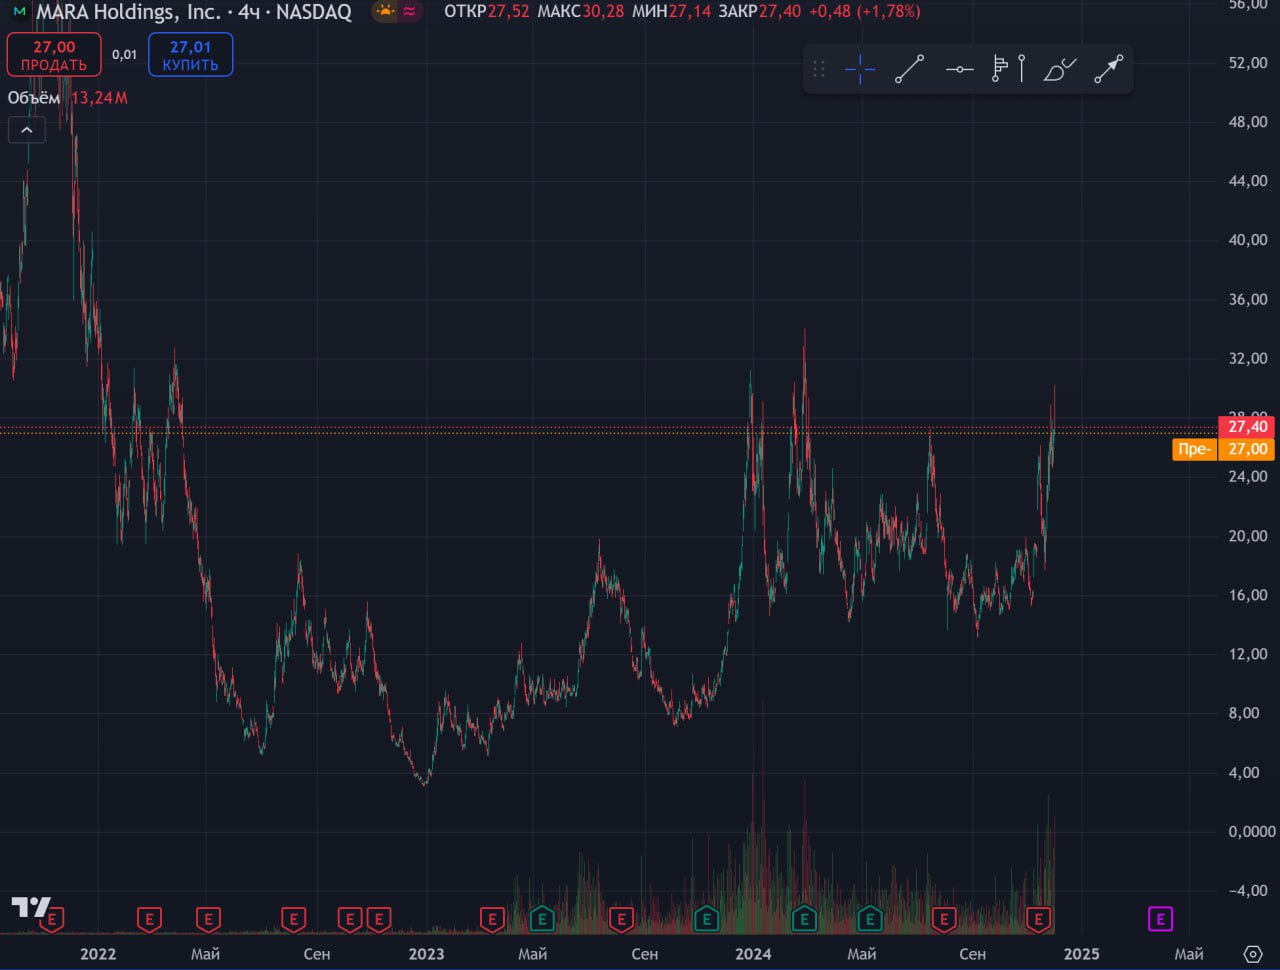Viewport: 1280px width, 970px height.
Task: Open the last red earnings marker before 2025
Action: click(x=1039, y=919)
